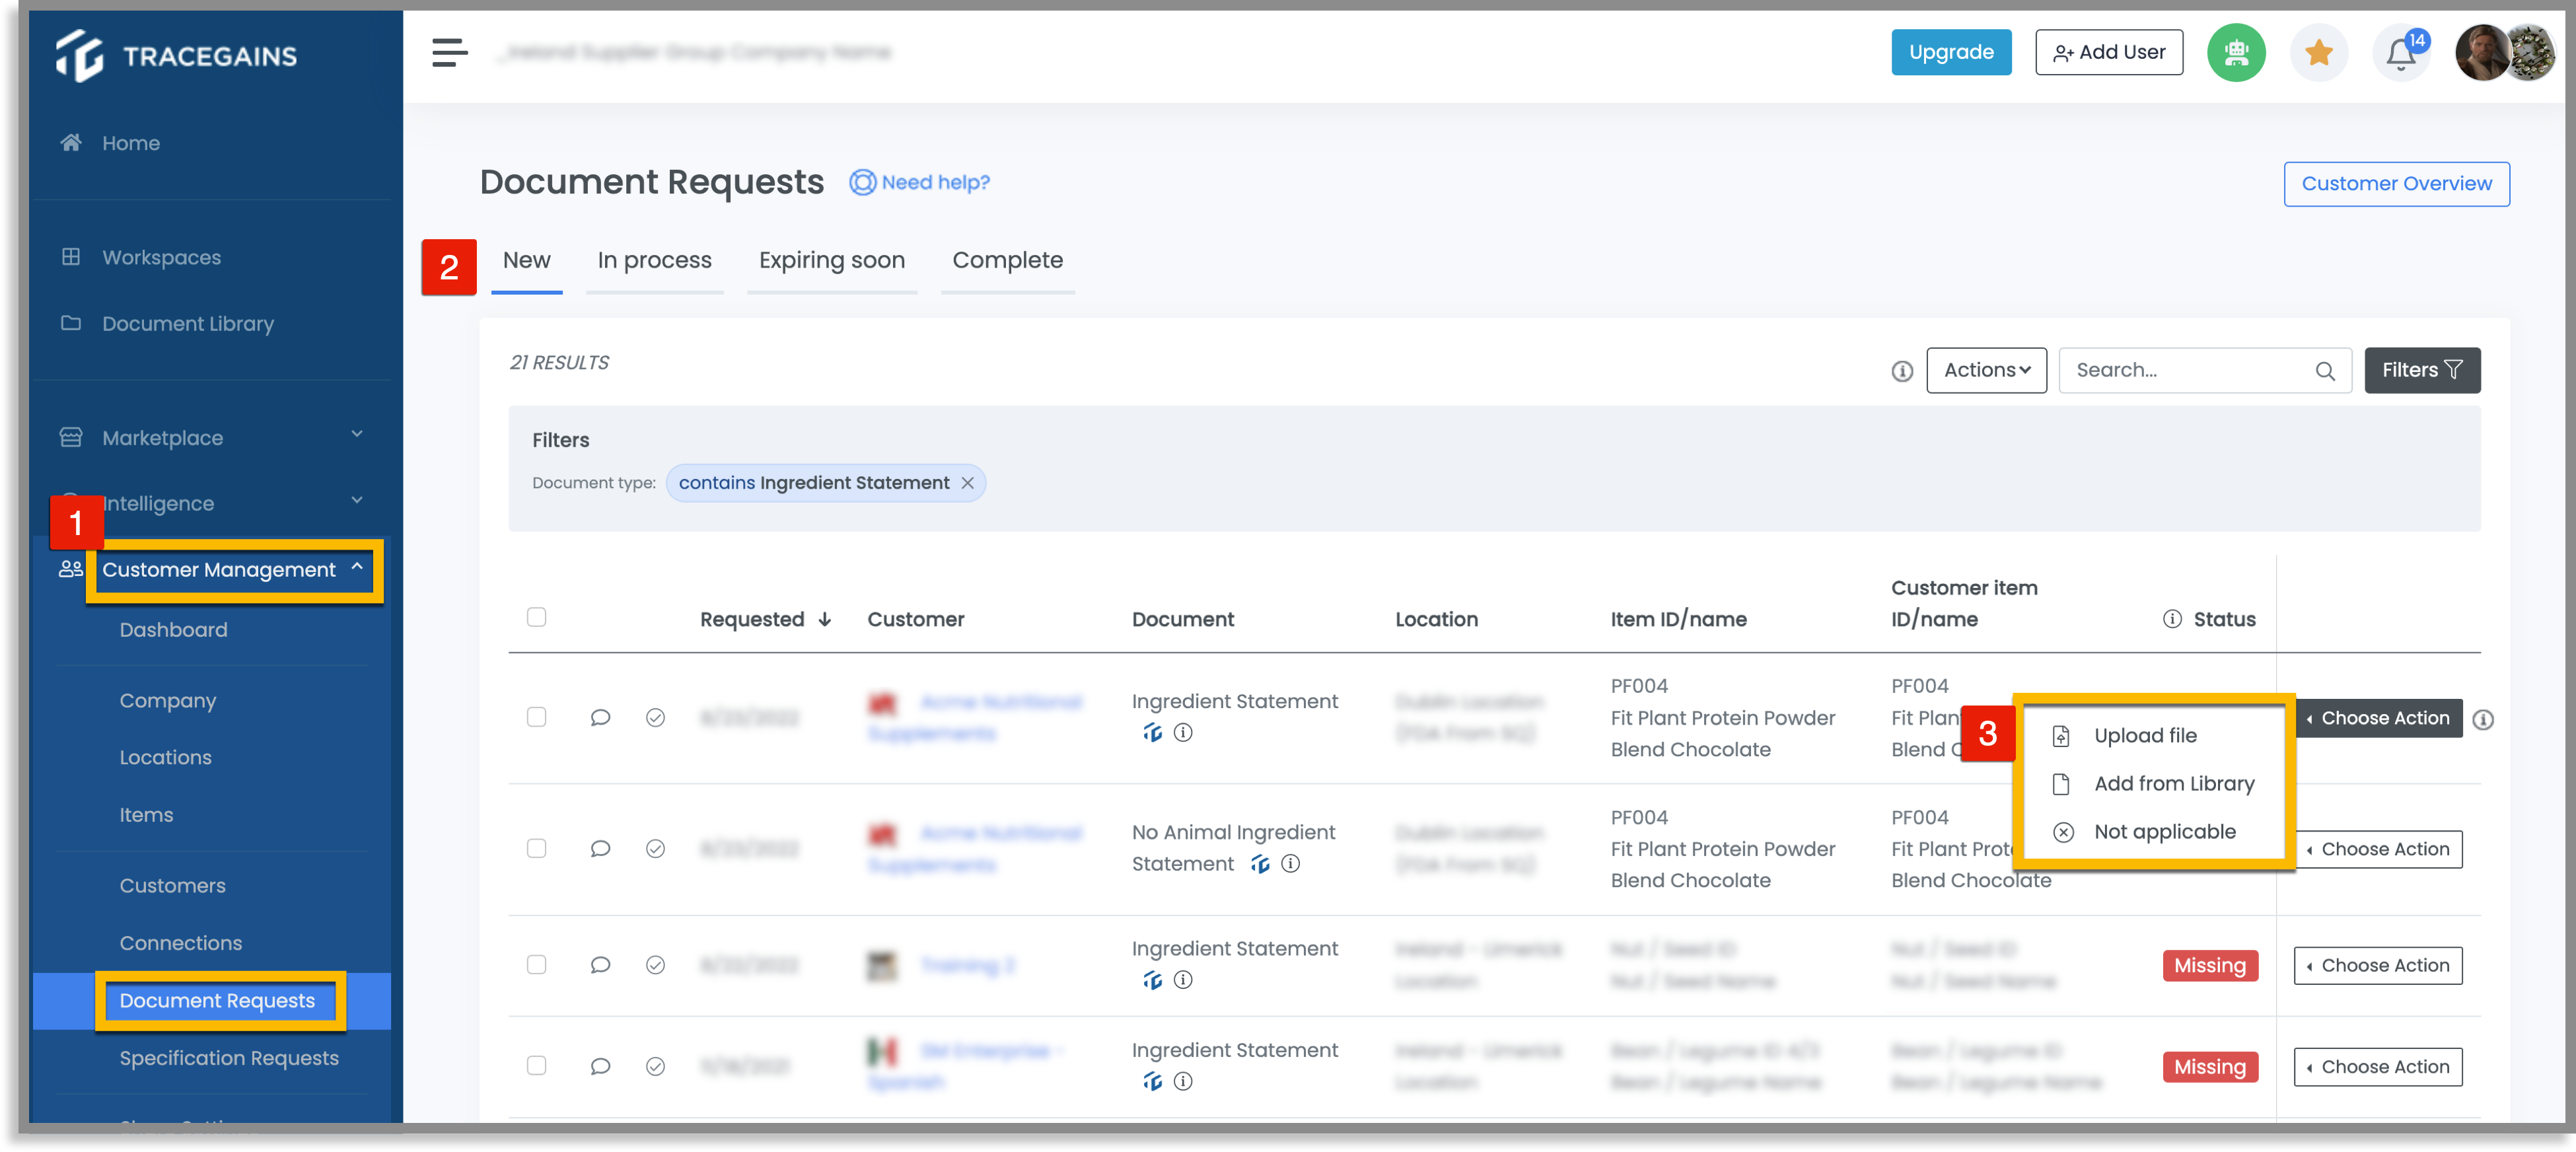The width and height of the screenshot is (2576, 1152).
Task: Open the Actions dropdown
Action: (x=1986, y=370)
